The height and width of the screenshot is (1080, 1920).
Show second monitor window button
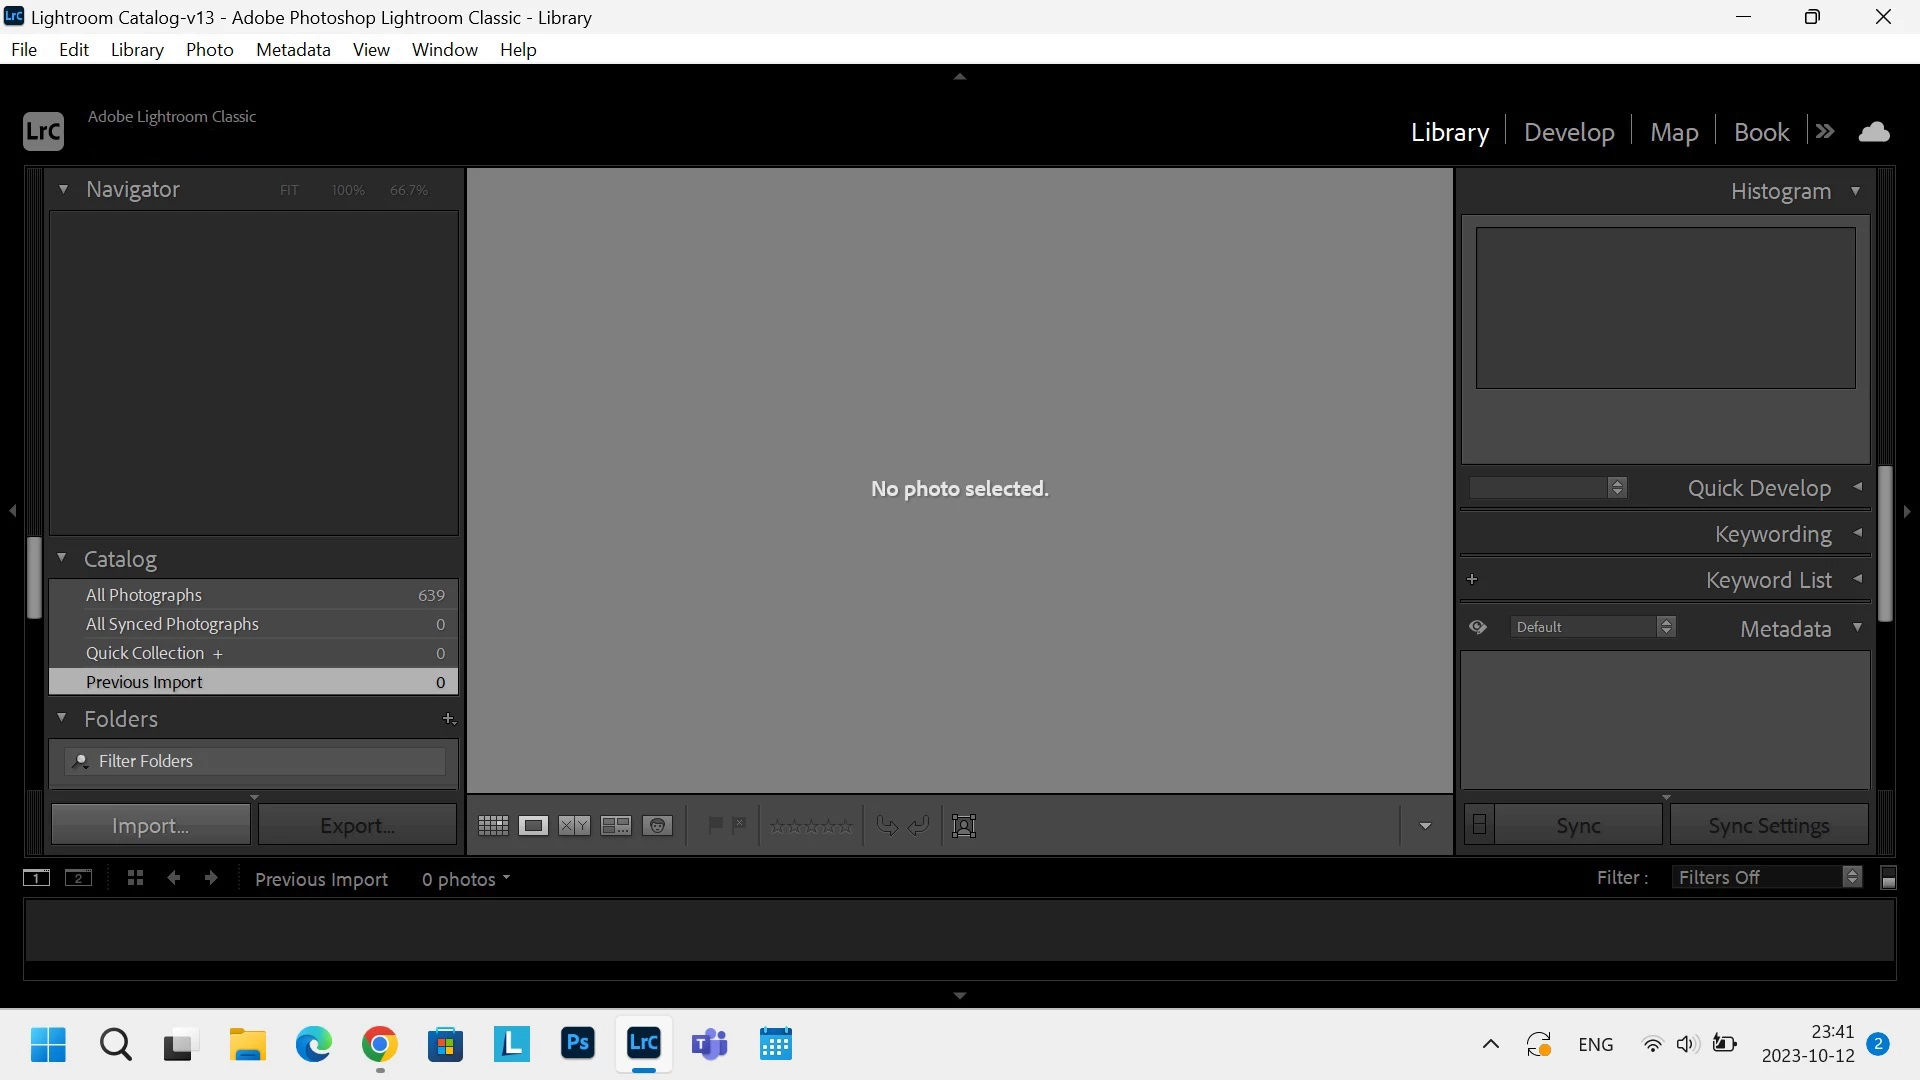[78, 878]
